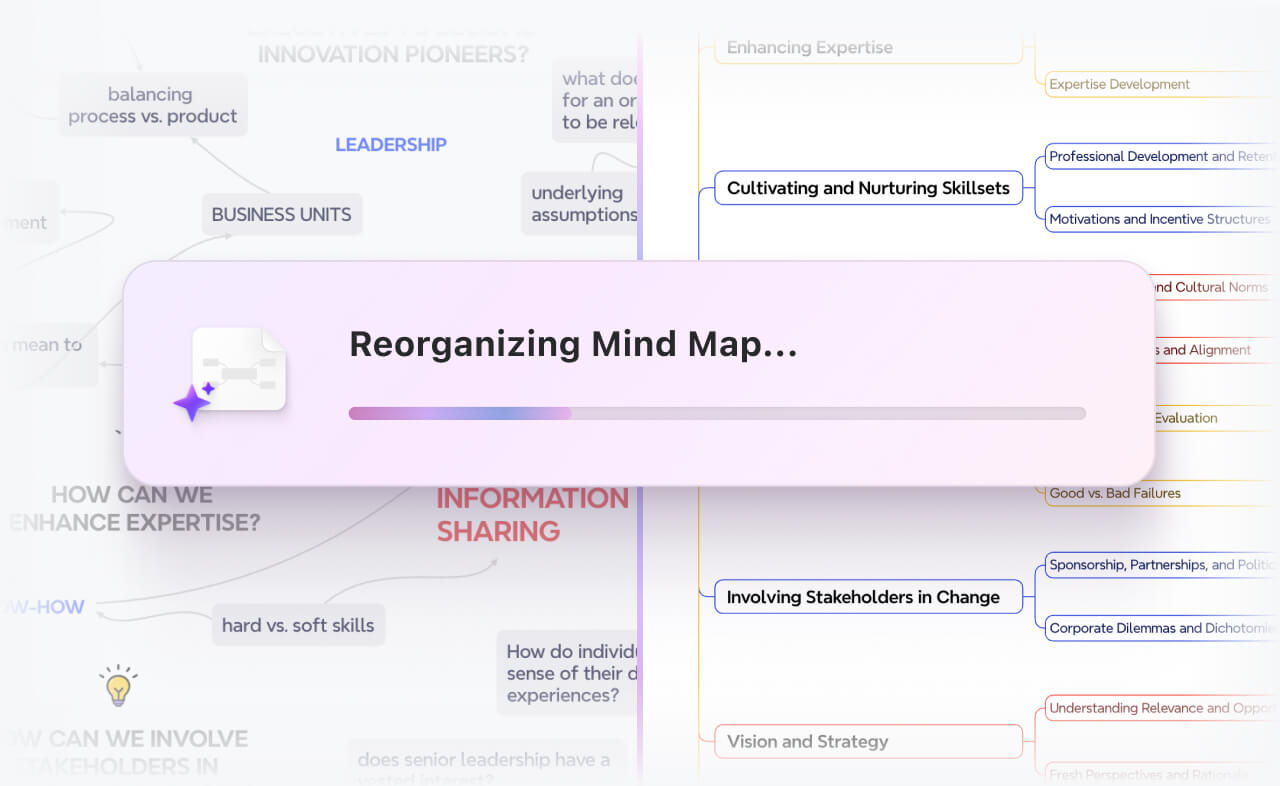Click the reorganizing progress bar
This screenshot has width=1280, height=786.
716,413
